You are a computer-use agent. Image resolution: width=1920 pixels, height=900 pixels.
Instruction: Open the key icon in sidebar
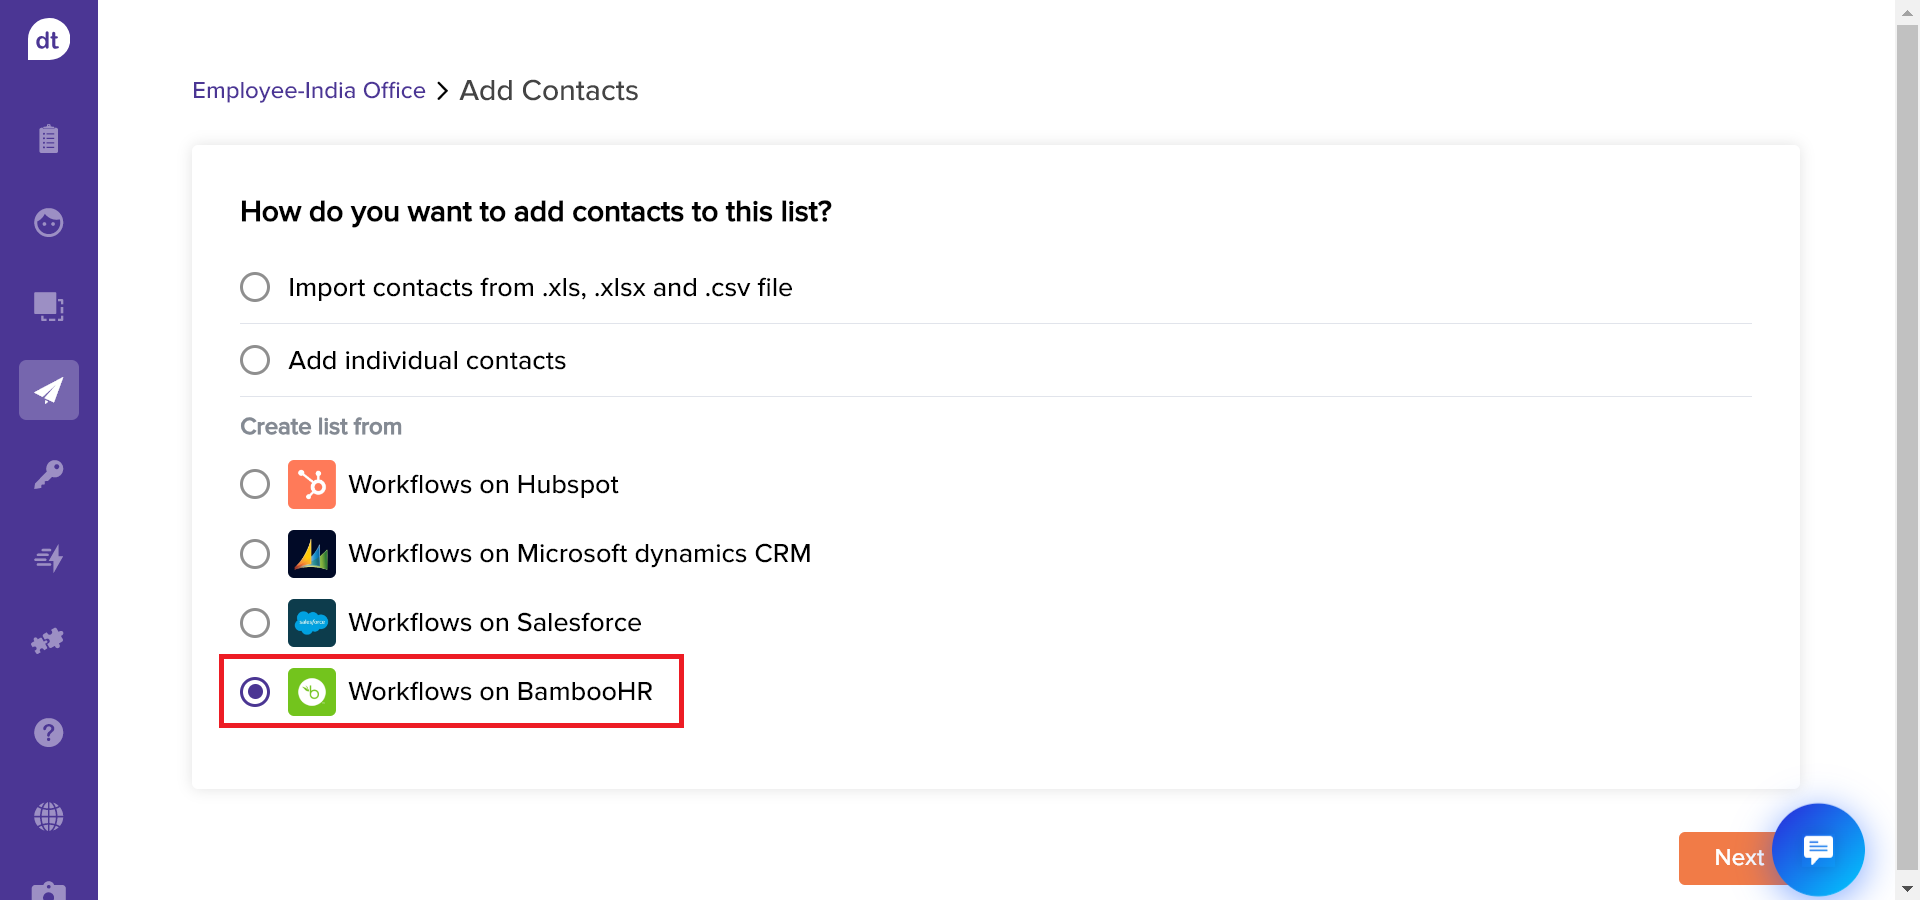coord(48,474)
